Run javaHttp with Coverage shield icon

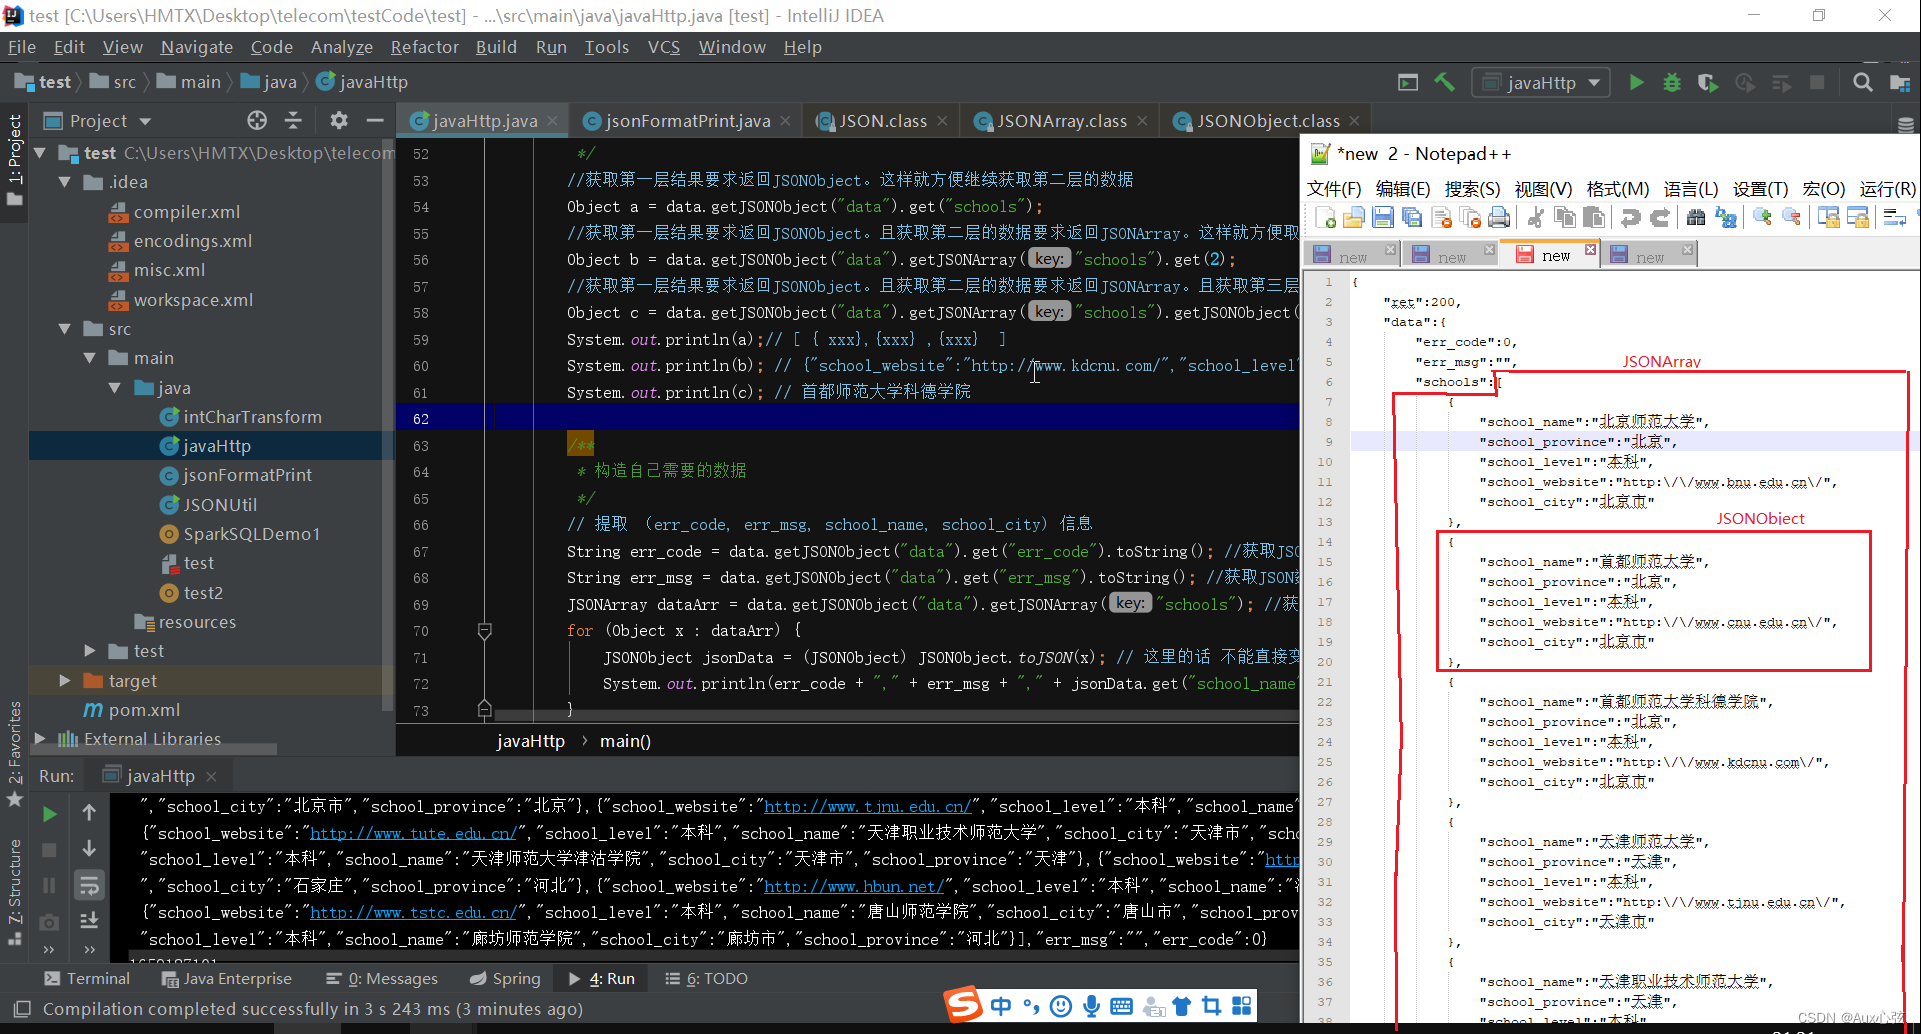[1707, 82]
